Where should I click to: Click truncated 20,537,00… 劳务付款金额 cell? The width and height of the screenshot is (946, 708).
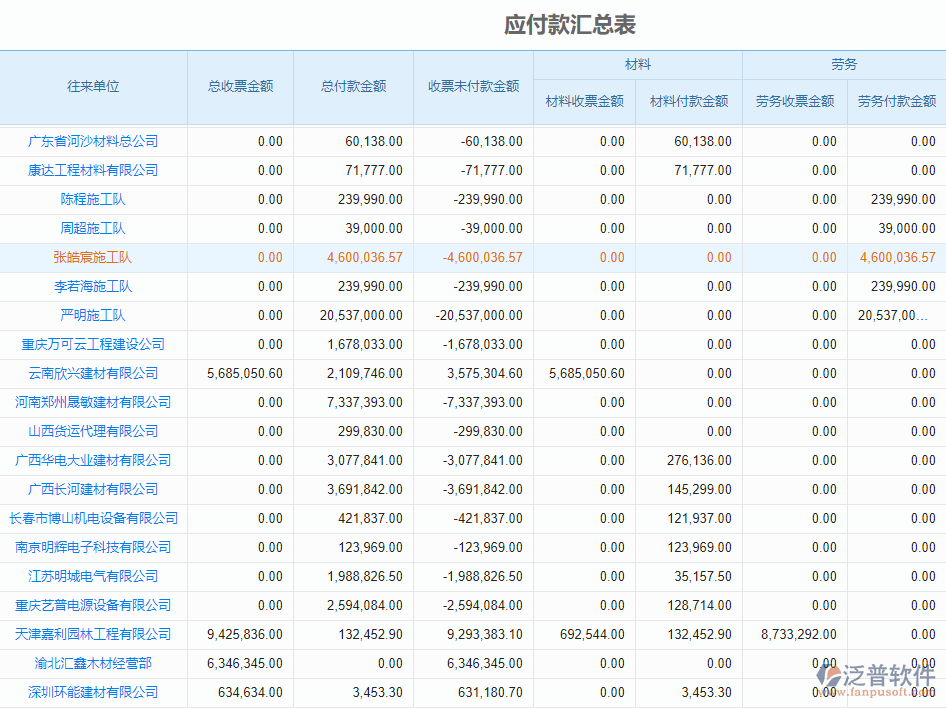click(893, 315)
